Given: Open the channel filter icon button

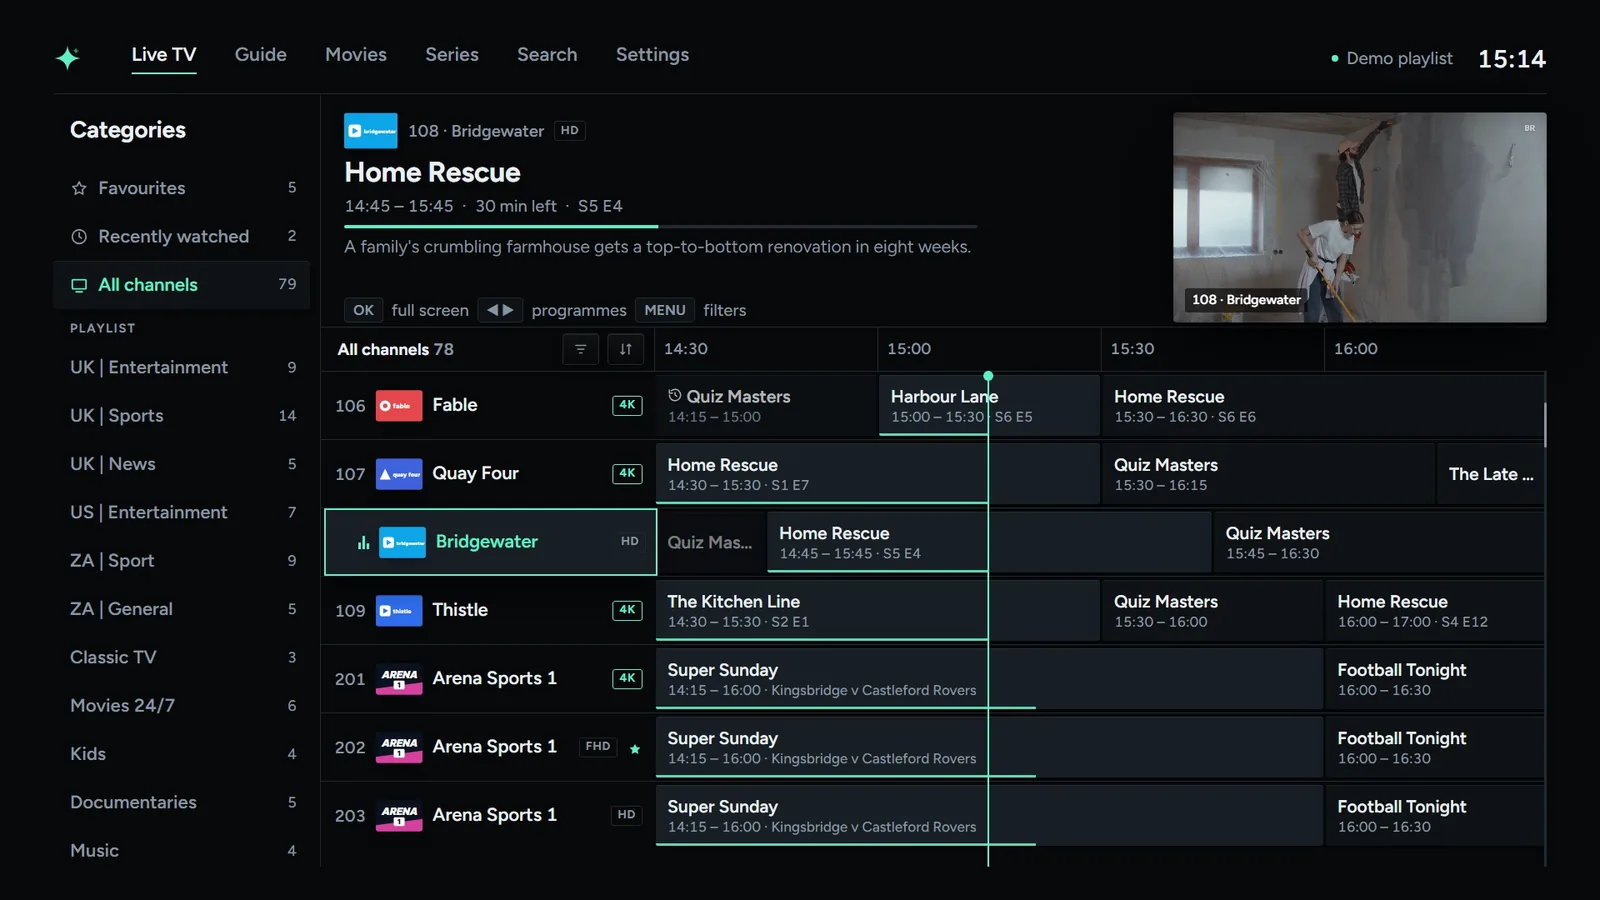Looking at the screenshot, I should (x=580, y=349).
